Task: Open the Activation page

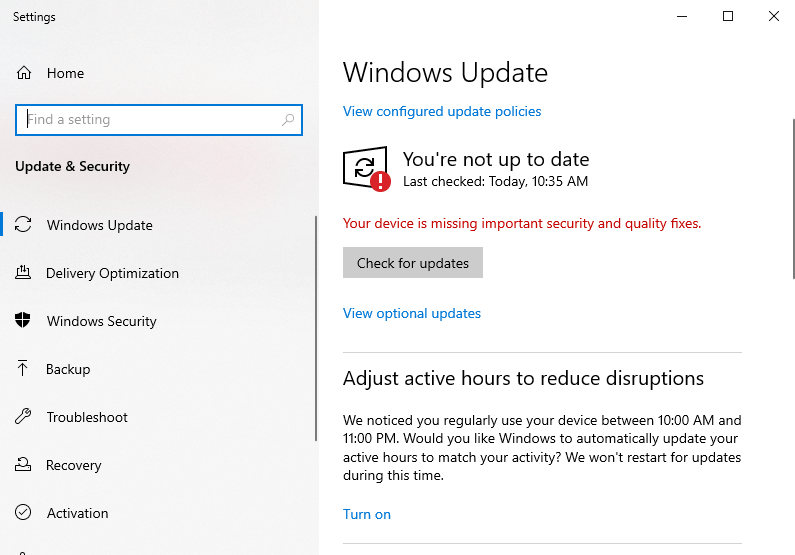Action: click(158, 513)
